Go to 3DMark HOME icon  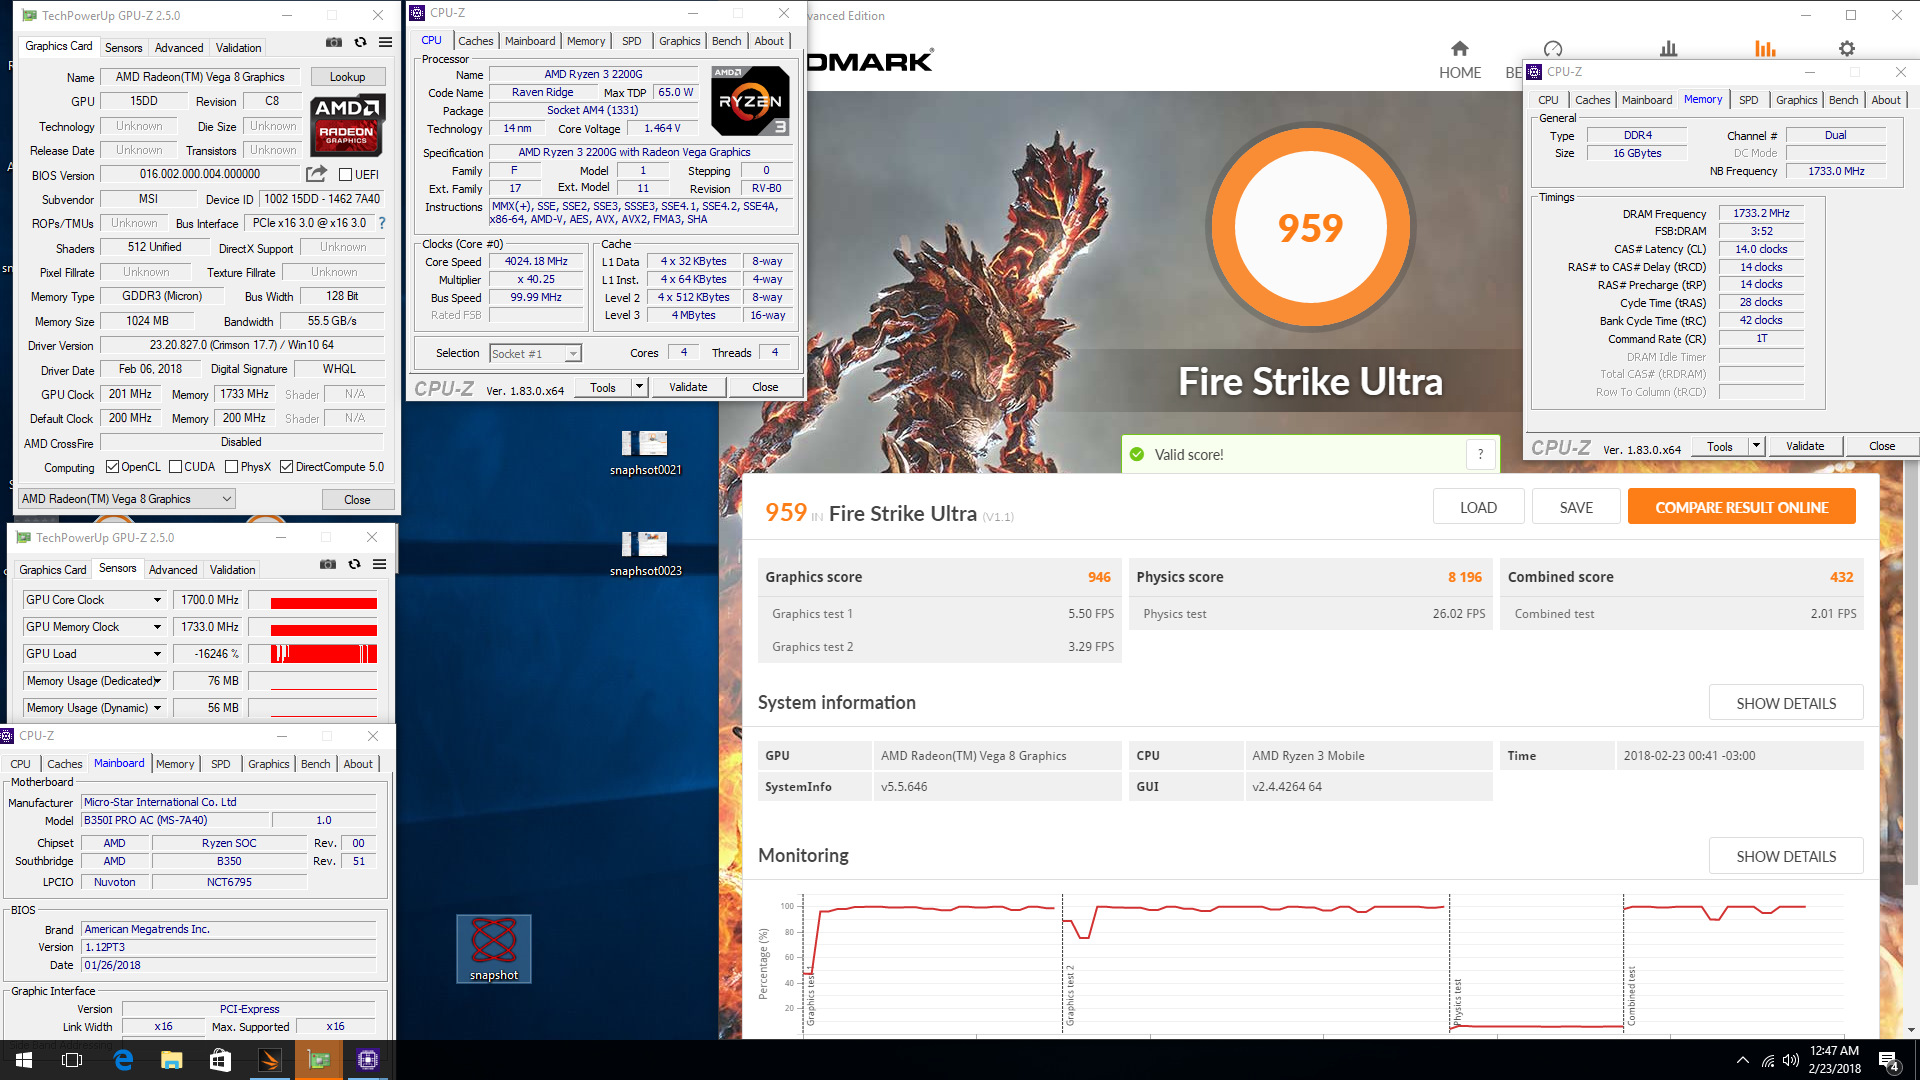point(1460,49)
